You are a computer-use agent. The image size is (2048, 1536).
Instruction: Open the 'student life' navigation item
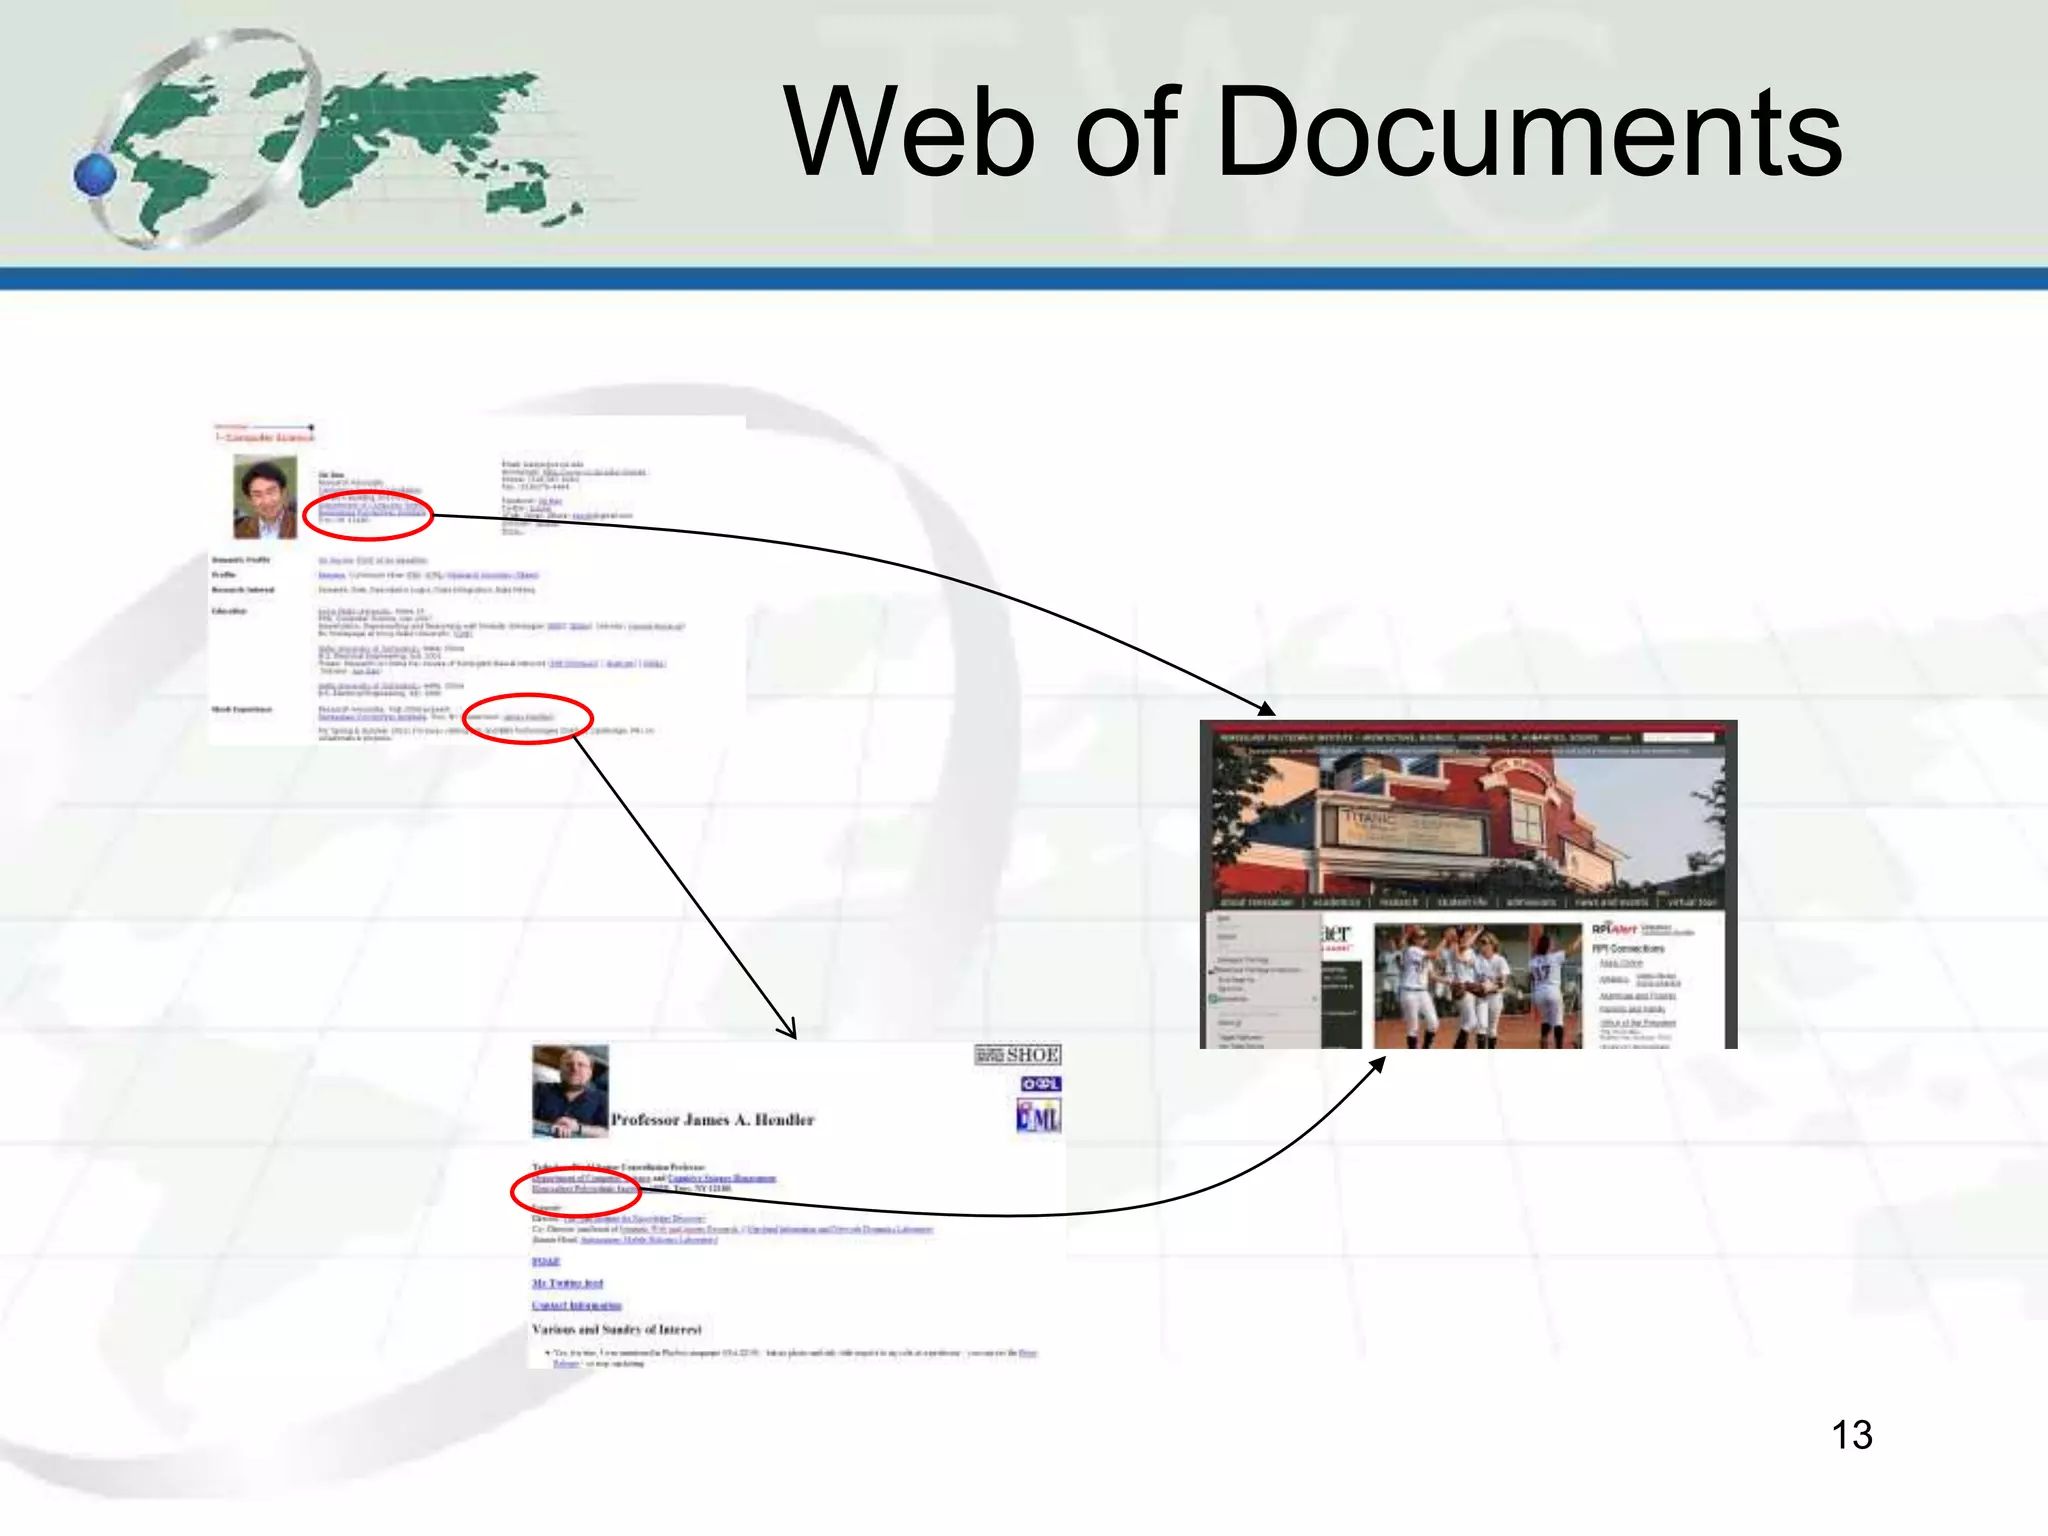pos(1462,902)
